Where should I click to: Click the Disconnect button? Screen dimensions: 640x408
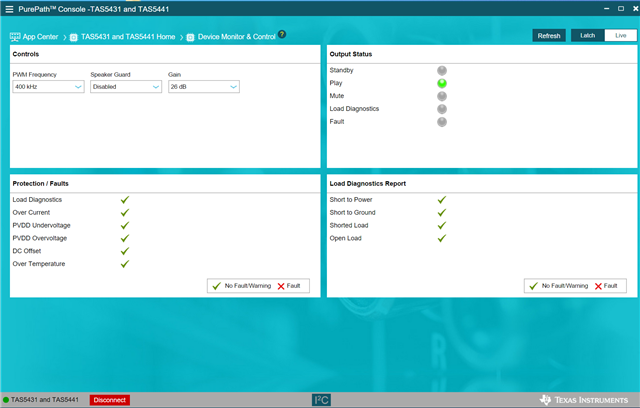pyautogui.click(x=110, y=400)
